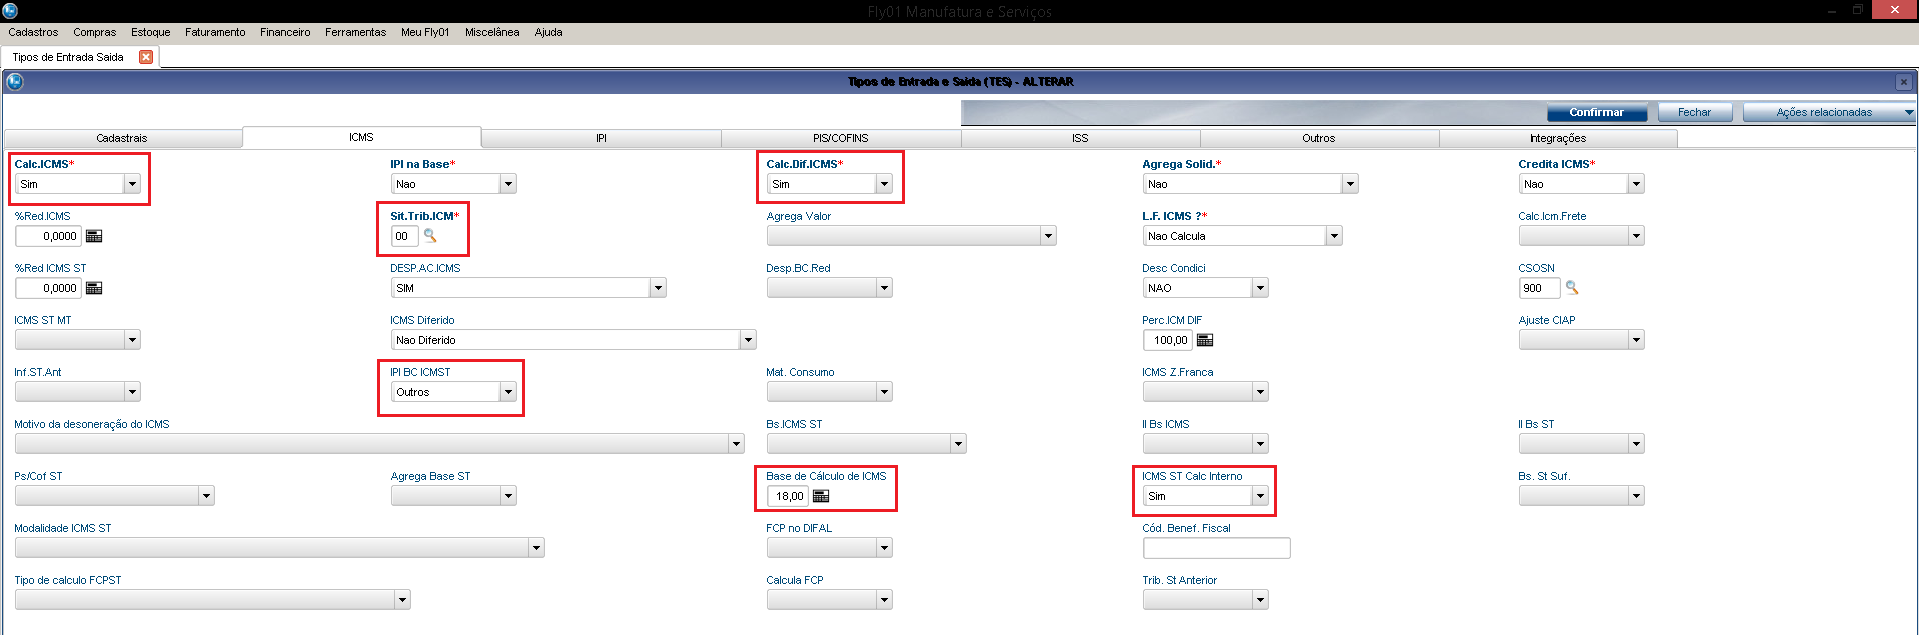Click the %Red.ICMS value field
The image size is (1919, 635).
click(x=48, y=236)
